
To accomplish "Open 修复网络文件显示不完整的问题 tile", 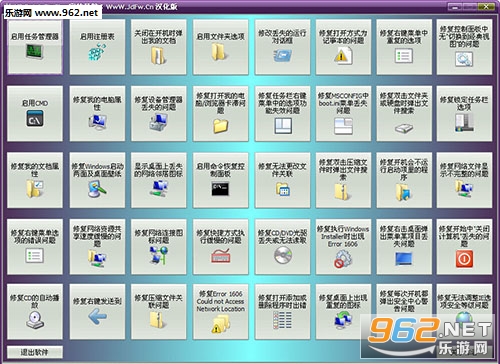I will pyautogui.click(x=464, y=180).
